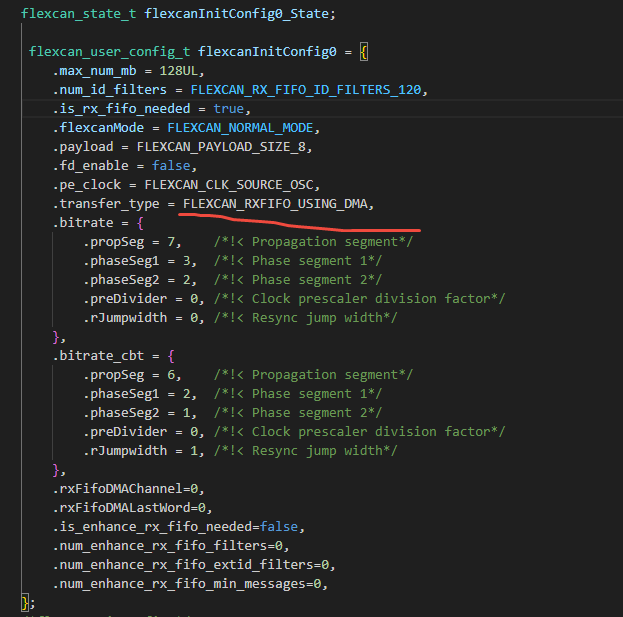Click the opening brace of .bitrate_cbt block
Viewport: 623px width, 617px height.
click(171, 356)
